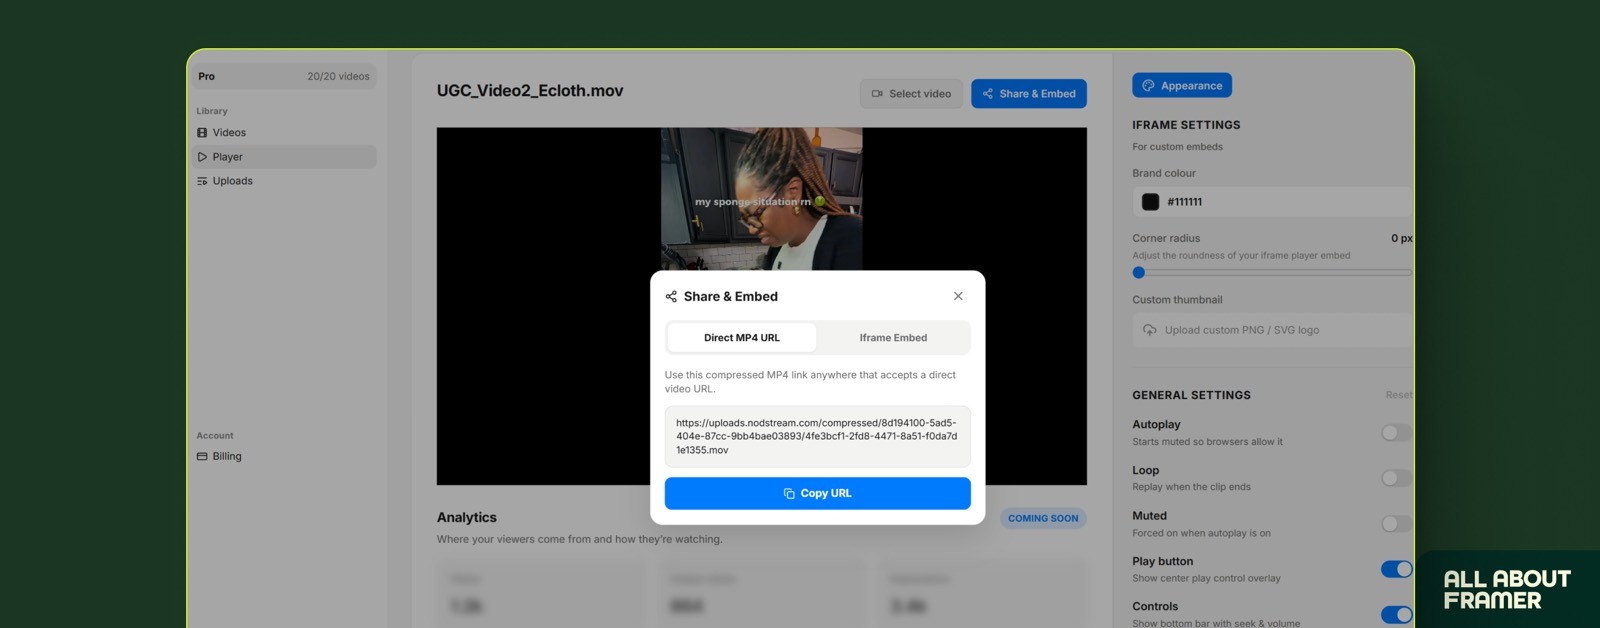Viewport: 1600px width, 628px height.
Task: Click the Select video button
Action: point(911,94)
